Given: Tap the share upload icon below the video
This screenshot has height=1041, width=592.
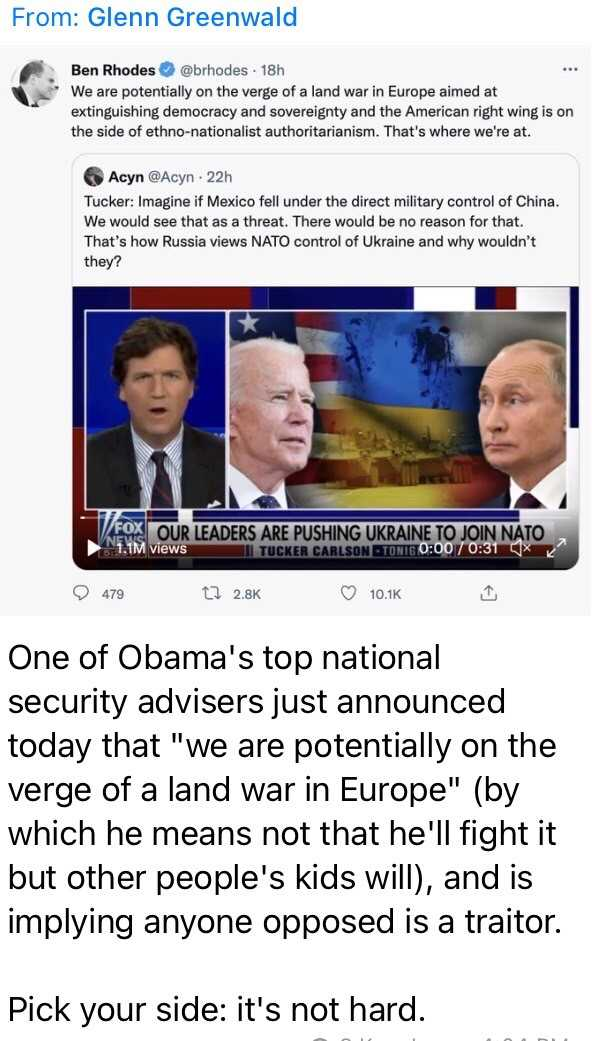Looking at the screenshot, I should tap(488, 594).
